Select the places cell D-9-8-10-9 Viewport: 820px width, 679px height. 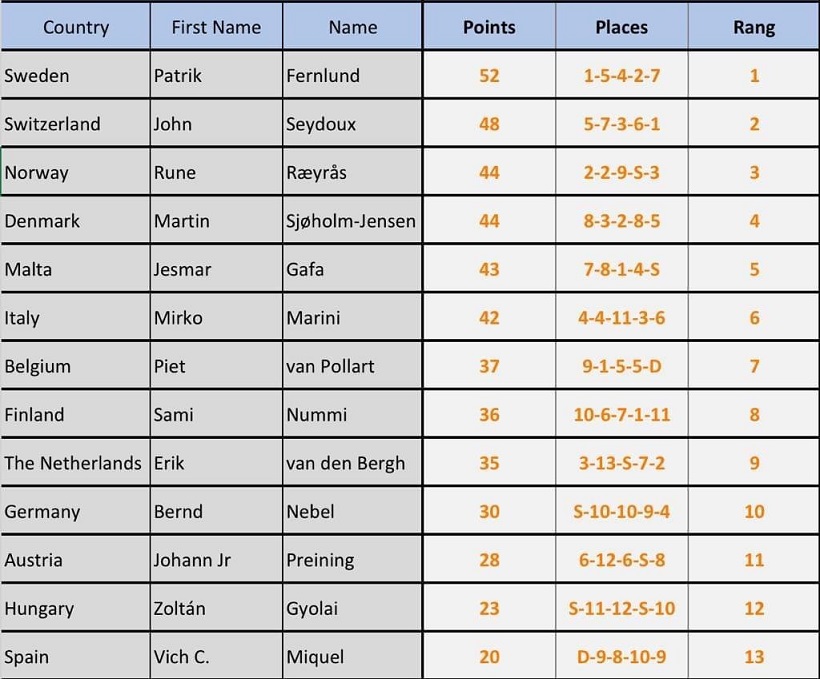(x=621, y=656)
